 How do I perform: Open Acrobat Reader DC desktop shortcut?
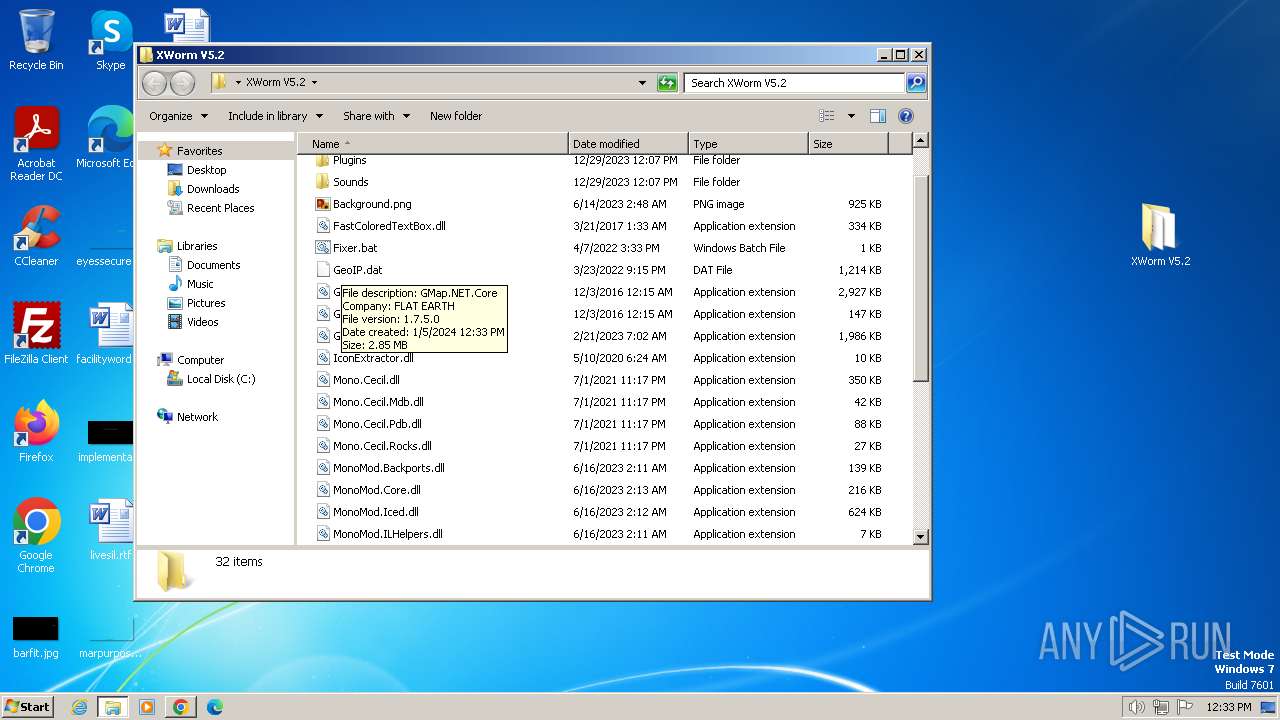(x=36, y=143)
